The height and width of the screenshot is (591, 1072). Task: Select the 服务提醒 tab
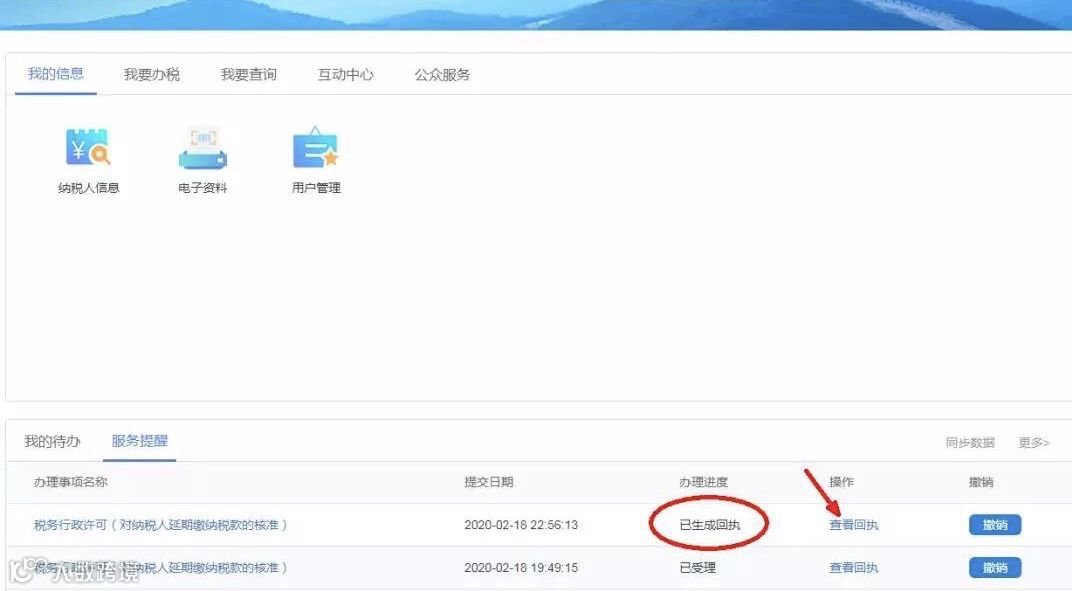coord(140,441)
